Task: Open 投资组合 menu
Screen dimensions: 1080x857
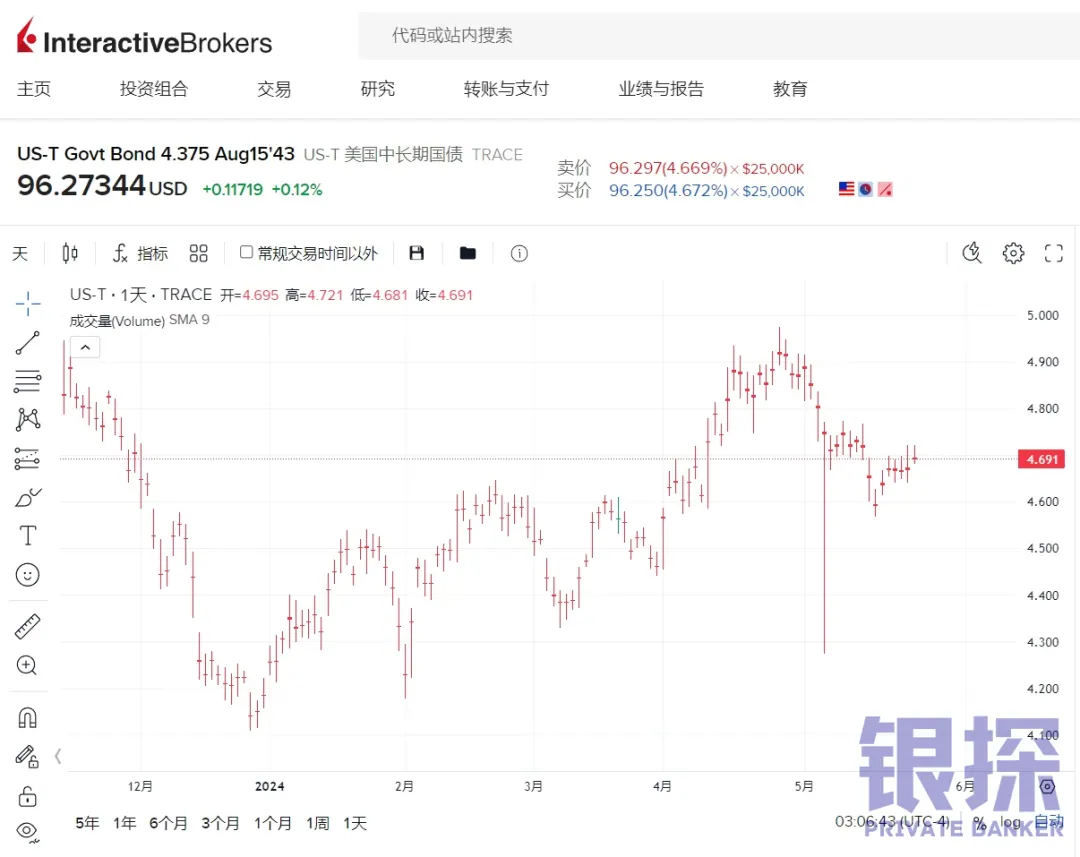Action: [x=154, y=89]
